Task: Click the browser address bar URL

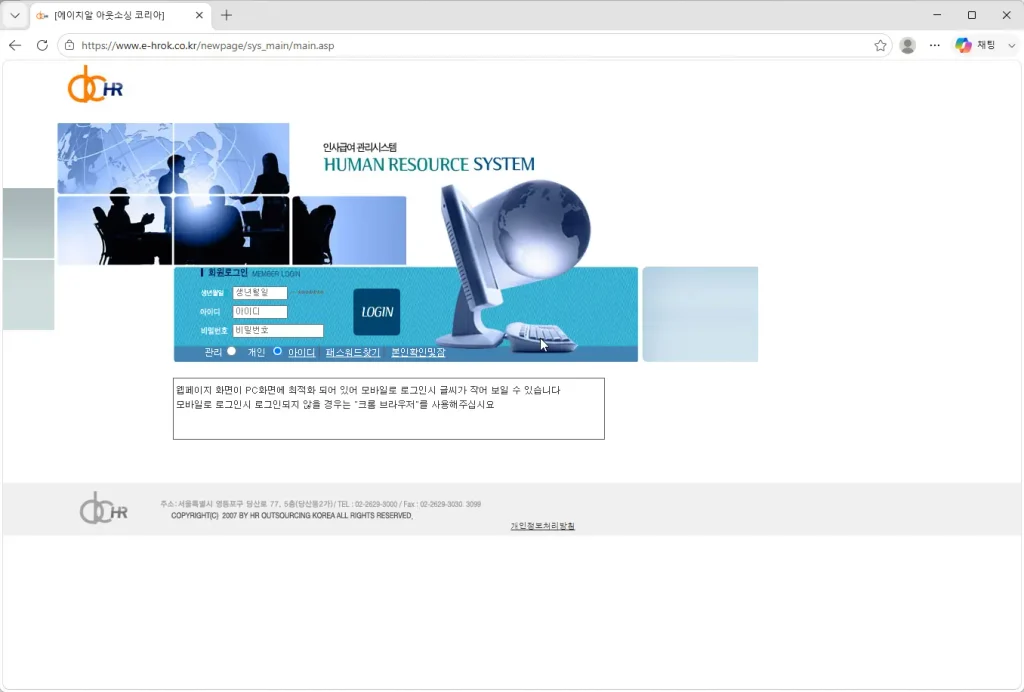Action: point(208,46)
